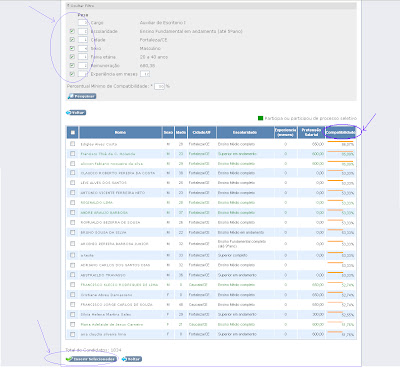Uncheck the Escolaridade filter checkbox

click(72, 31)
